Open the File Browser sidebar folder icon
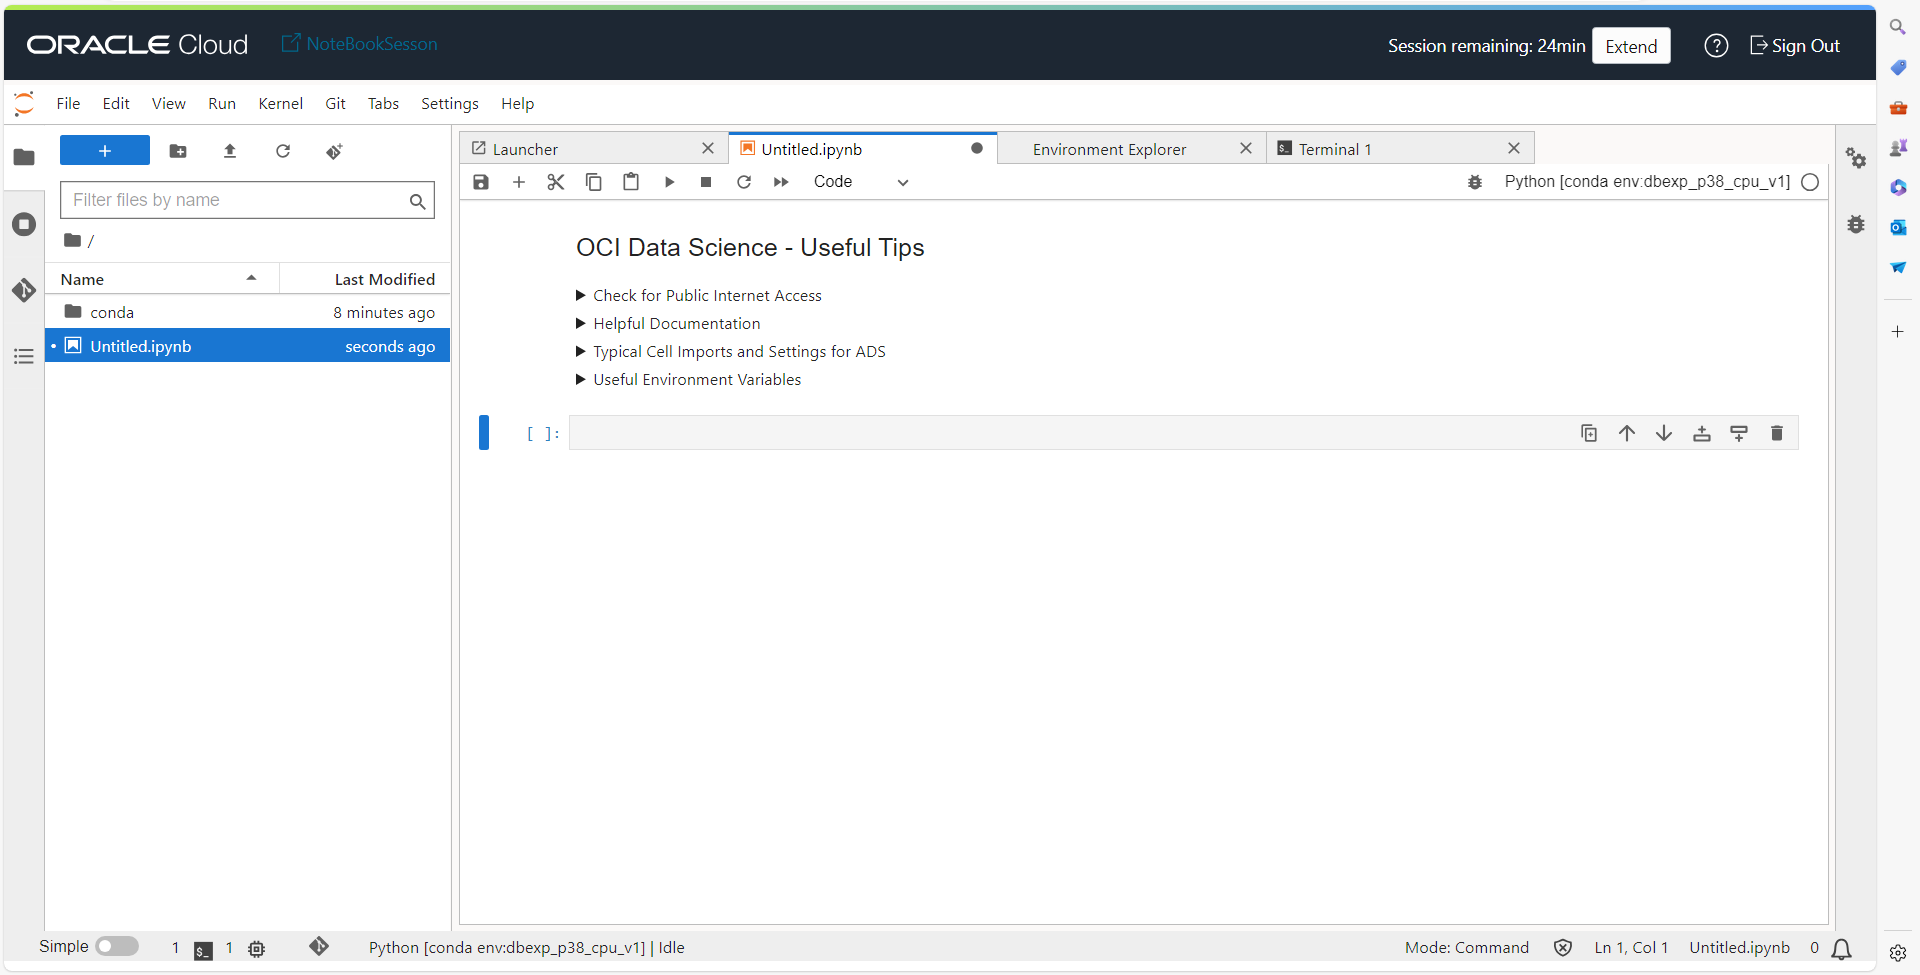 24,157
